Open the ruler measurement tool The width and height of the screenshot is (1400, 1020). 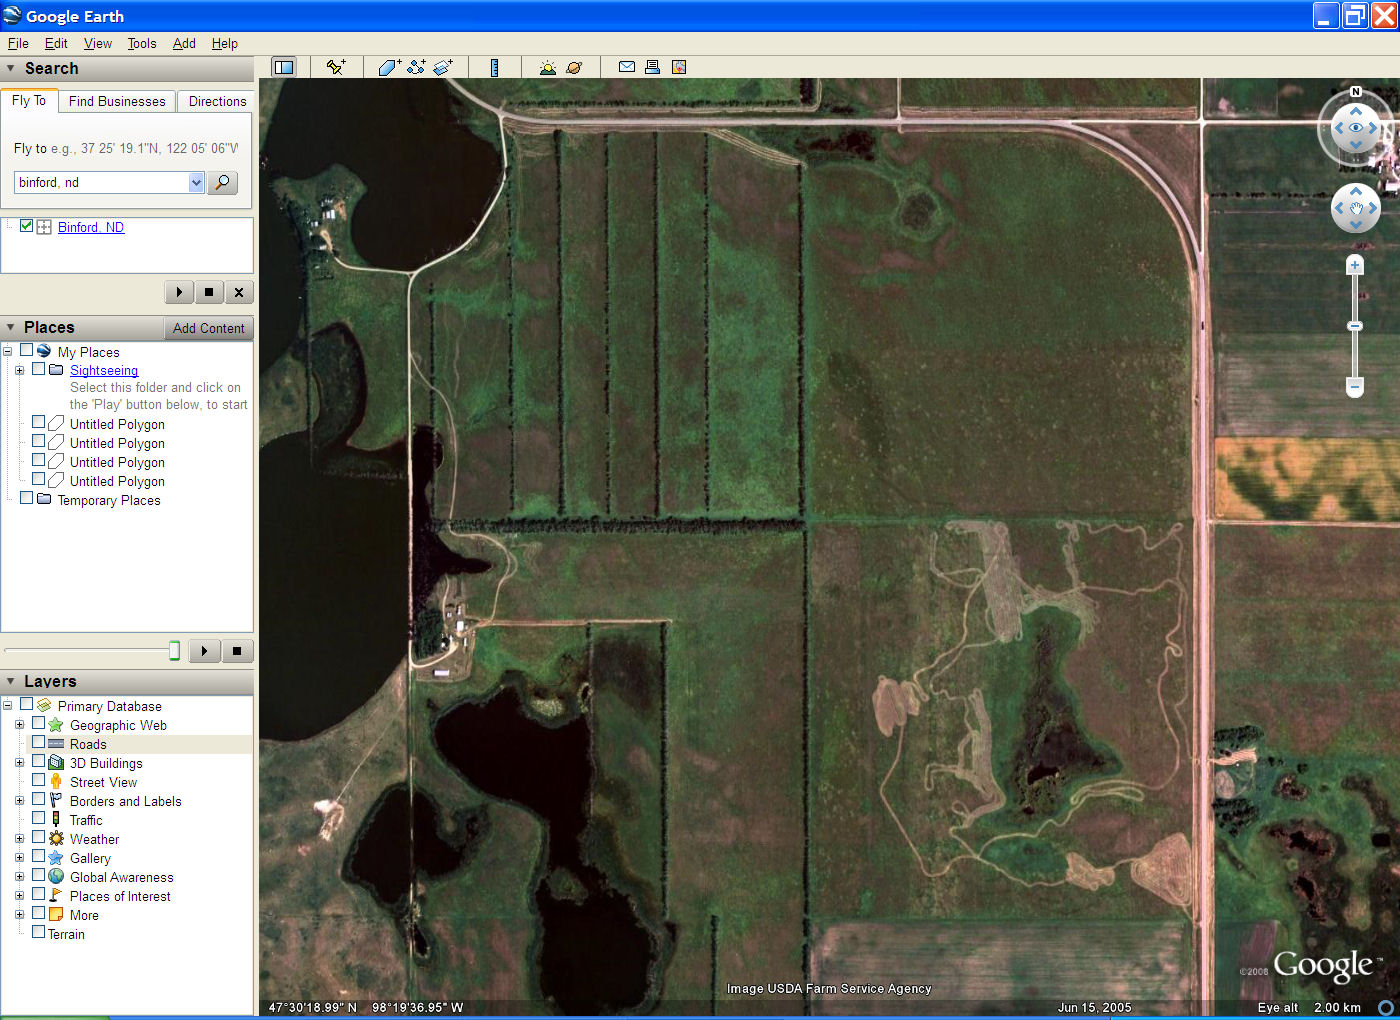pyautogui.click(x=494, y=67)
